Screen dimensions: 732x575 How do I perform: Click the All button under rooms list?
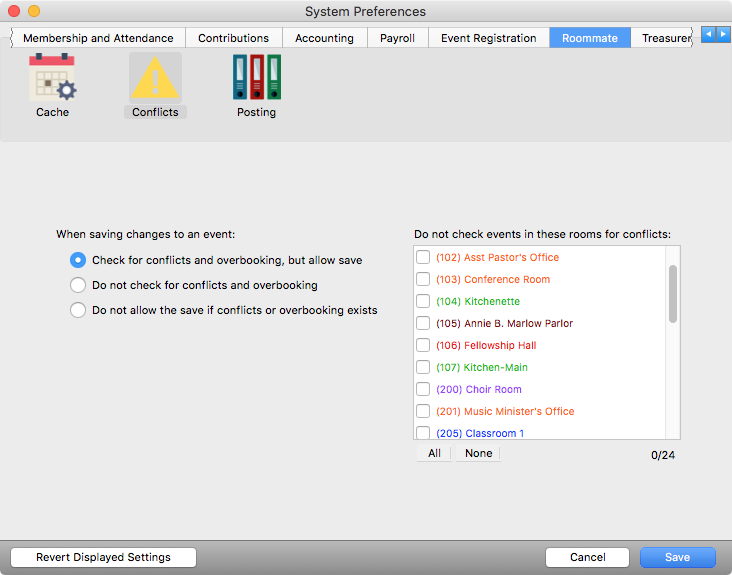pos(434,453)
